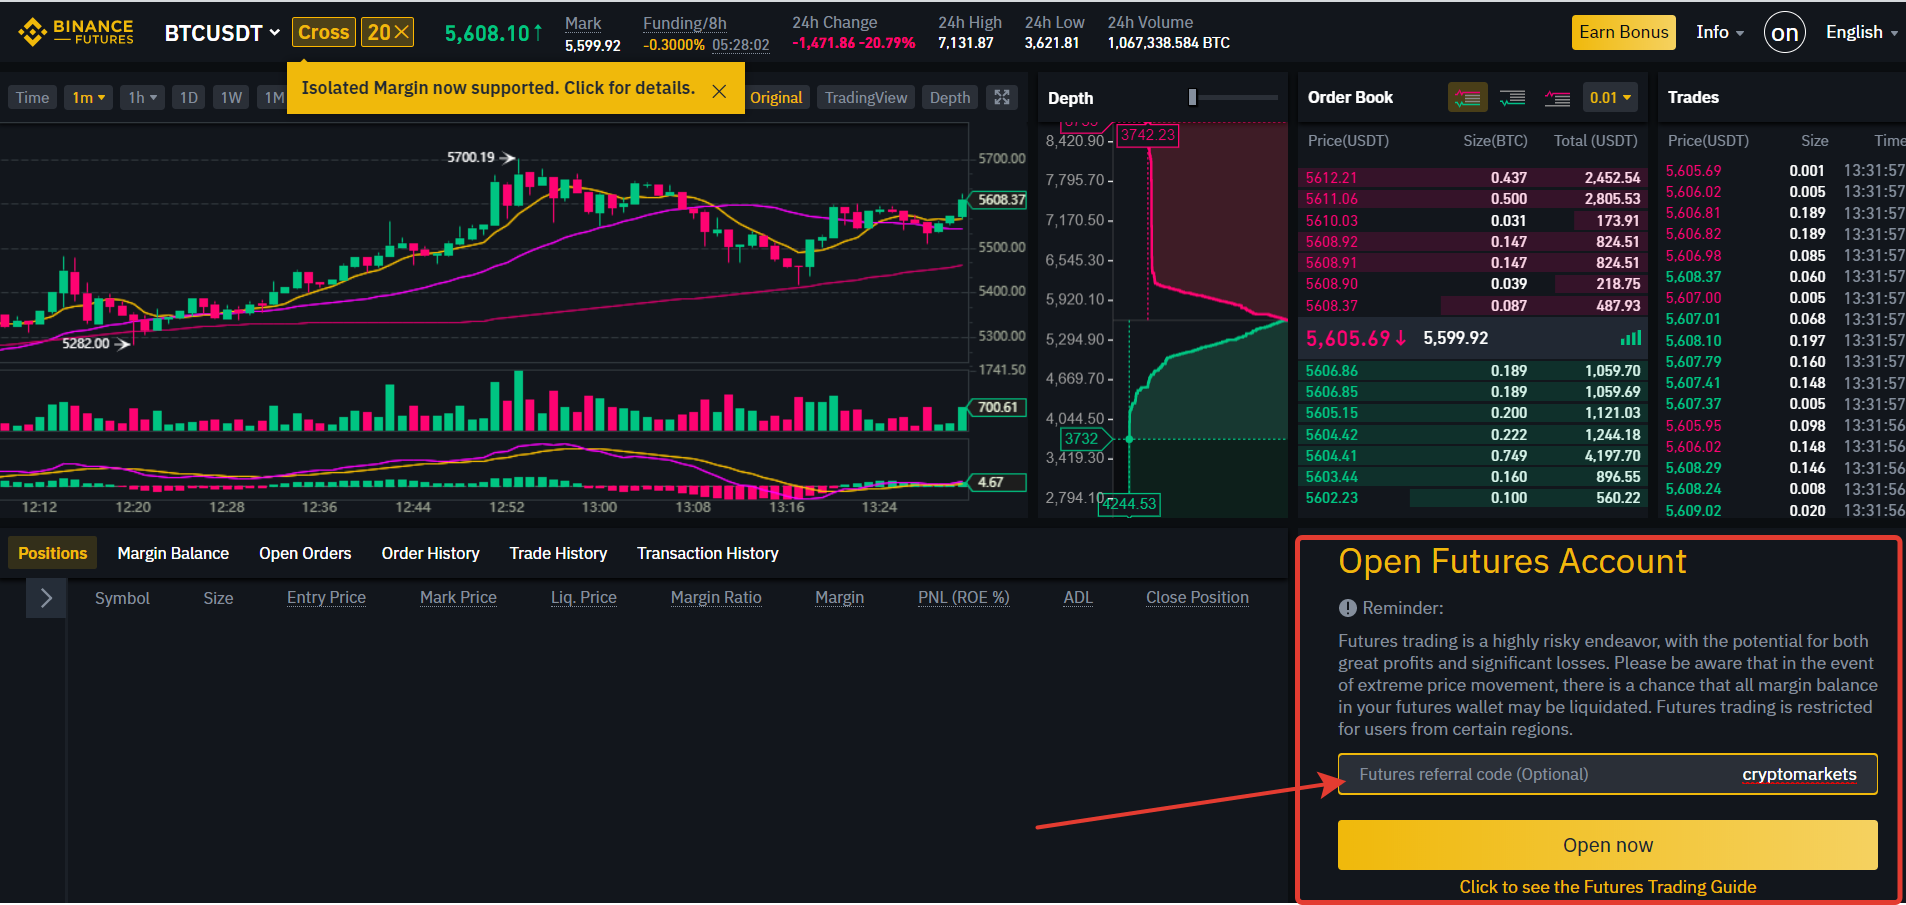
Task: Click the Mark Price column header
Action: 458,598
